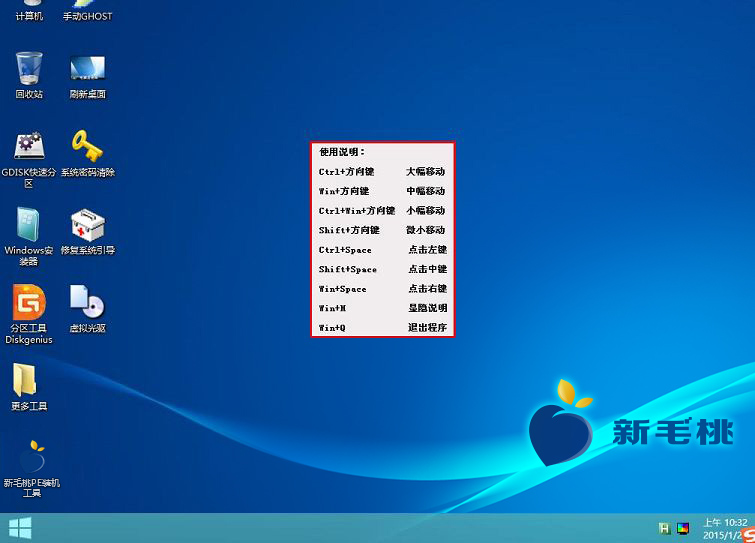Open the 回收站 recycle bin

point(29,75)
